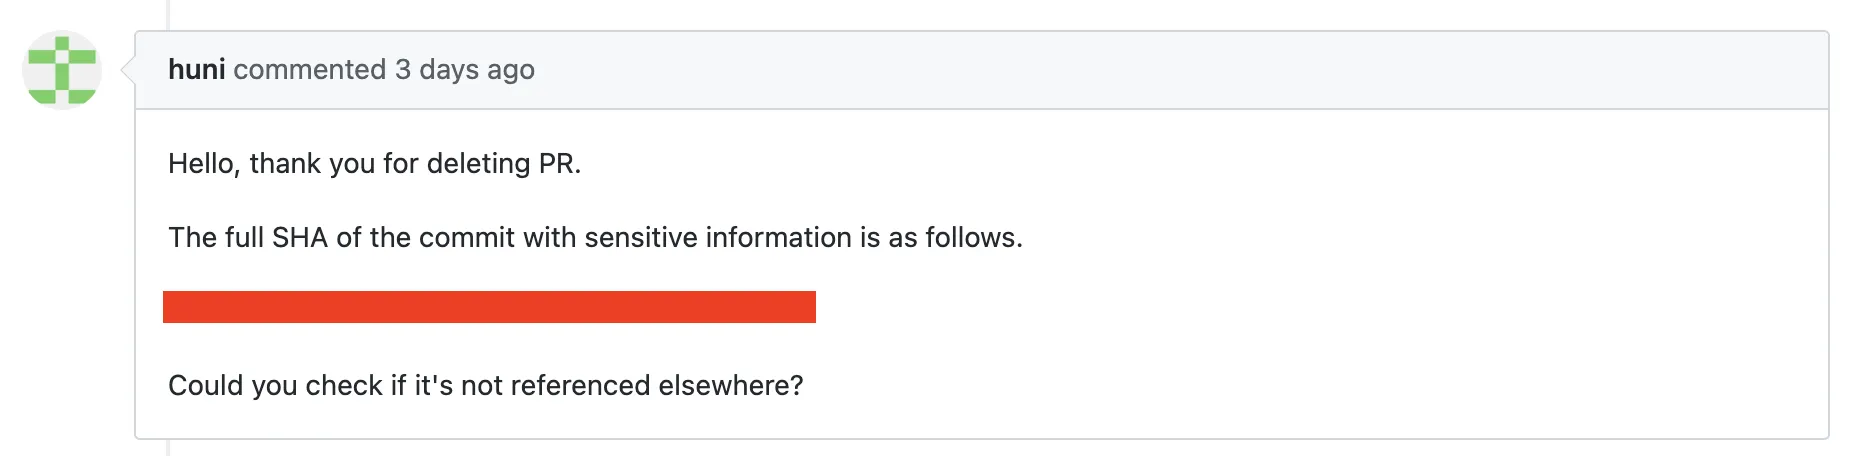Viewport: 1856px width, 456px height.
Task: Click huni's green identicon avatar
Action: pos(62,70)
